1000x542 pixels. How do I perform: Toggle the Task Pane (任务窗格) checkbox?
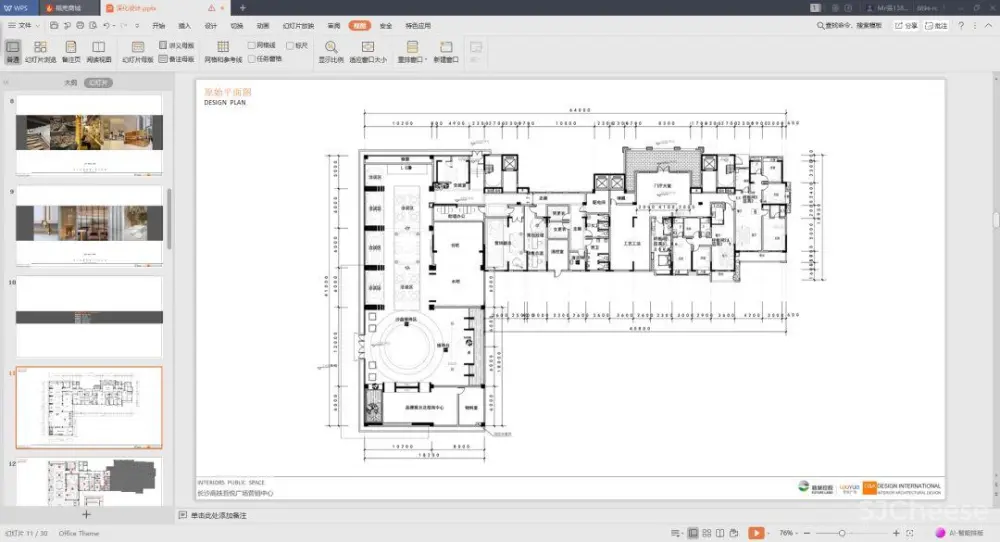pyautogui.click(x=251, y=59)
